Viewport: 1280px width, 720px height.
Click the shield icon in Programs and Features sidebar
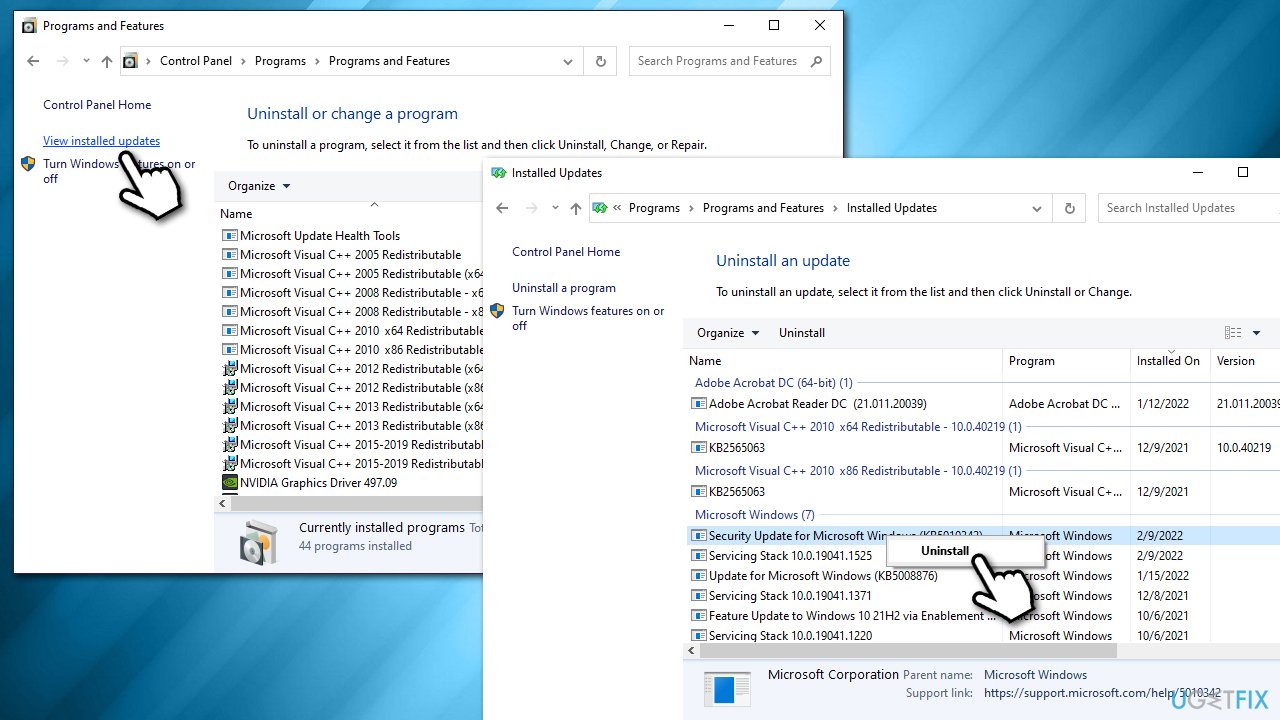(28, 164)
